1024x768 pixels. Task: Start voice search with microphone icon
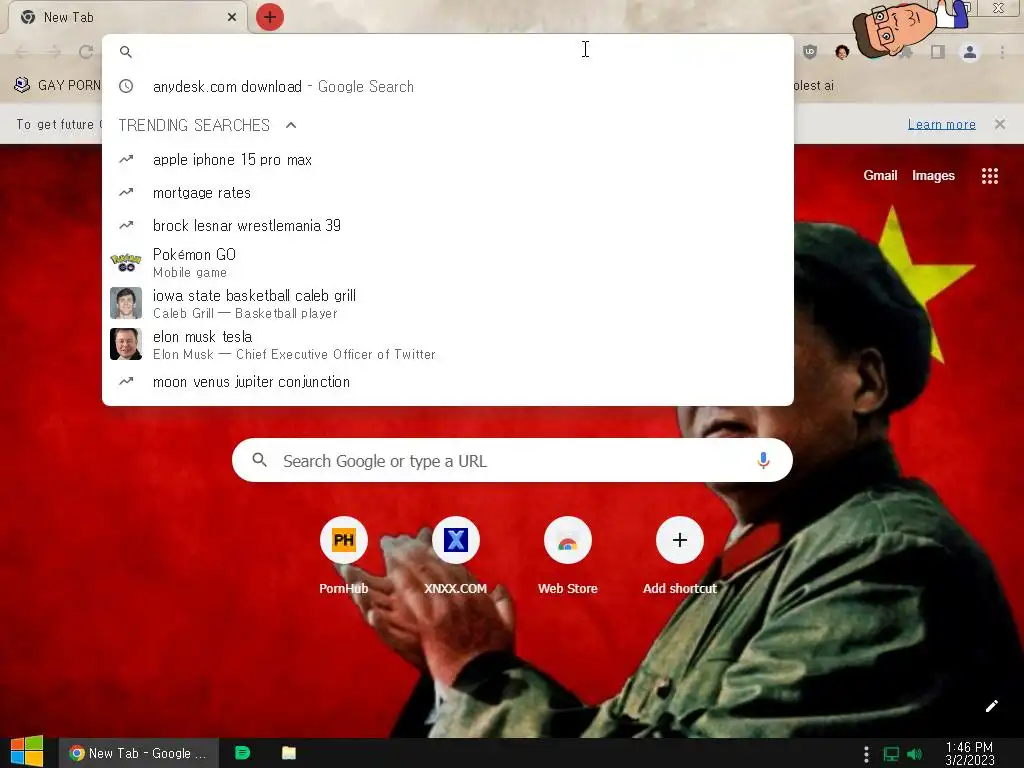click(763, 460)
